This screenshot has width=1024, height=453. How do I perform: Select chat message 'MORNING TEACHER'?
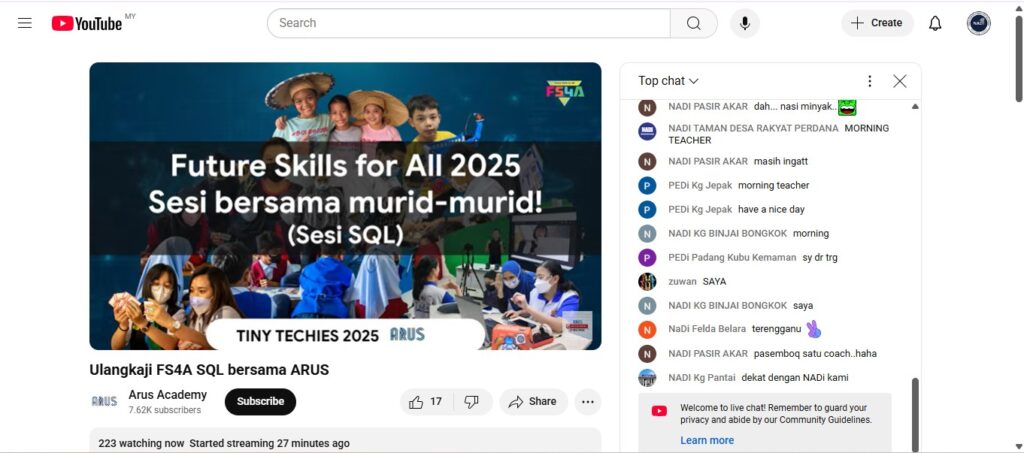(778, 134)
